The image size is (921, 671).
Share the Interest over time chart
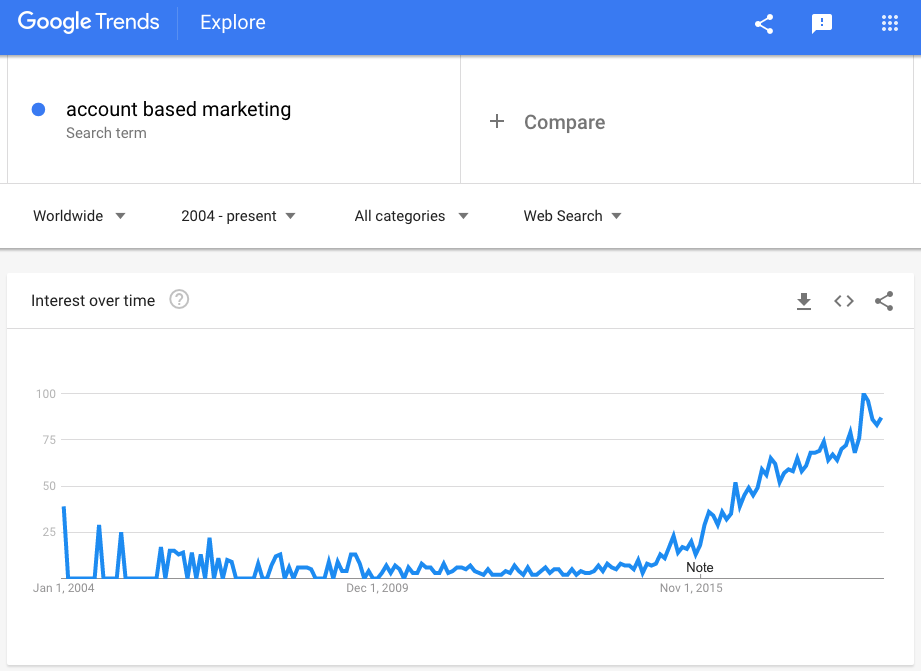[x=884, y=301]
